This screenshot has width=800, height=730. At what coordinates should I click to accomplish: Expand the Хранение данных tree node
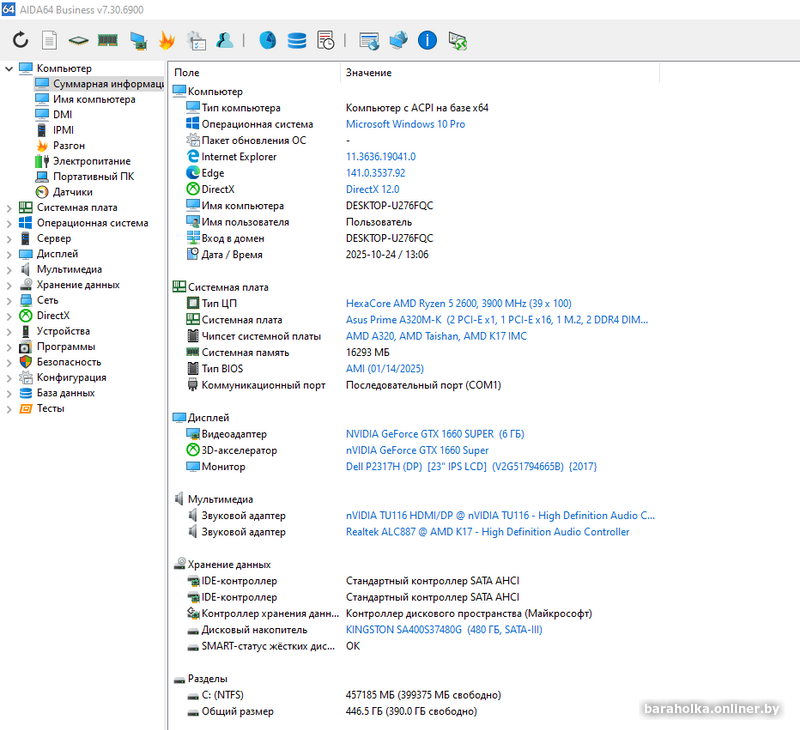coord(10,285)
